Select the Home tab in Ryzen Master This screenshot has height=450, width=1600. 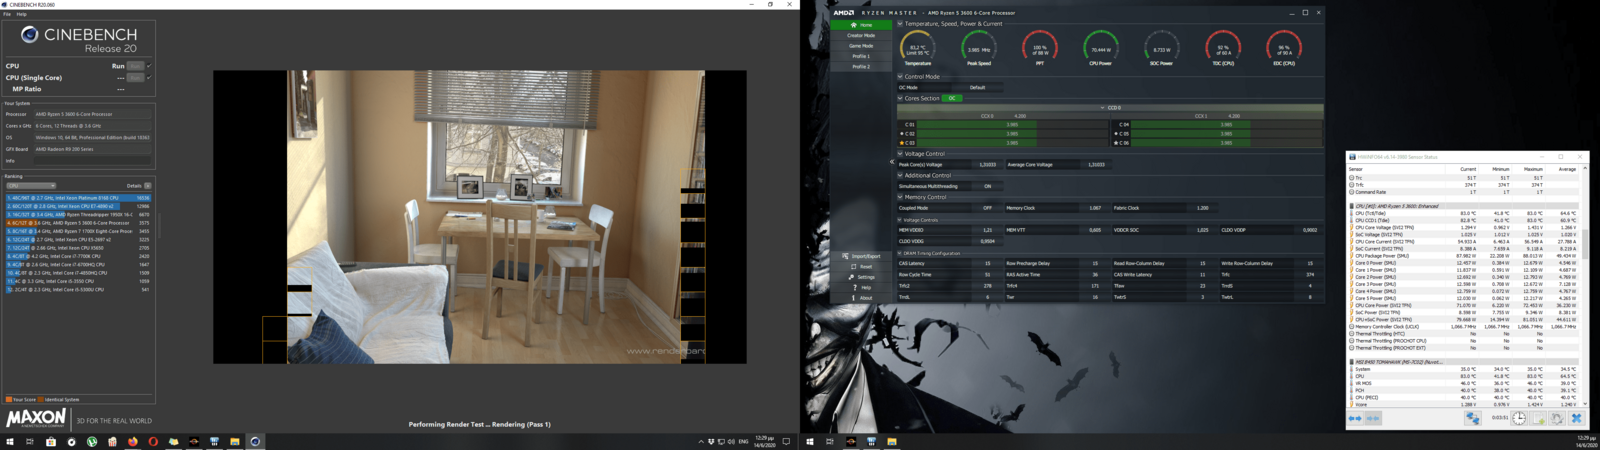pyautogui.click(x=861, y=25)
